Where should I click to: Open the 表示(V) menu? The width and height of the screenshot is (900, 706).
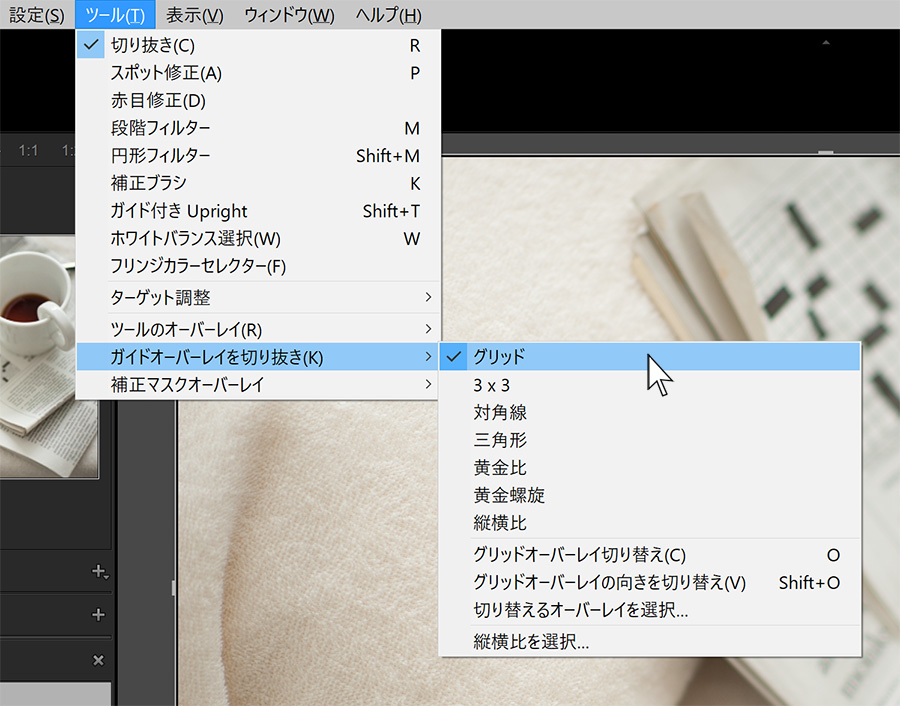pyautogui.click(x=194, y=15)
